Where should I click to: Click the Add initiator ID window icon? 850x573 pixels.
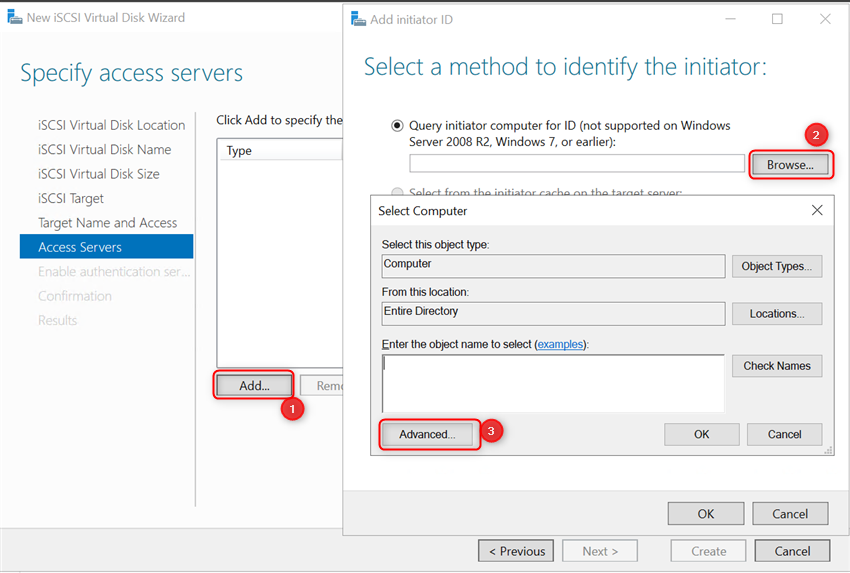pyautogui.click(x=358, y=19)
